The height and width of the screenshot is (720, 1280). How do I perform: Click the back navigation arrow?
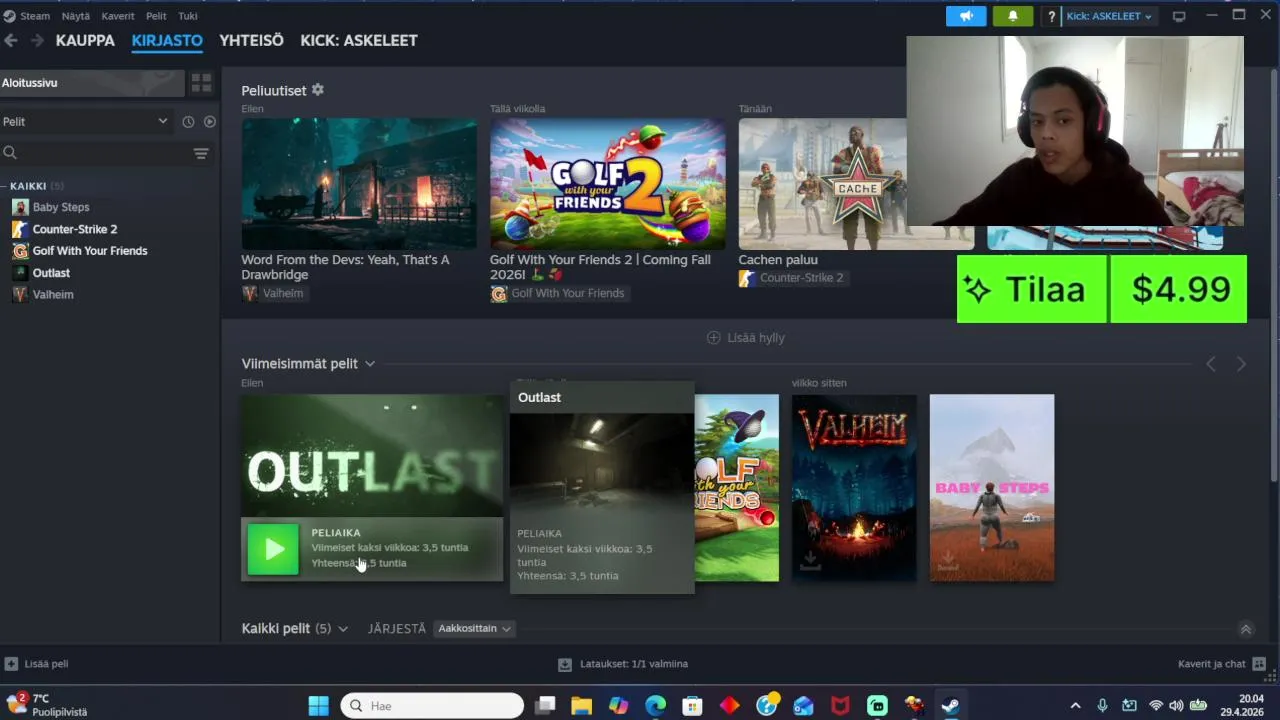[x=11, y=40]
